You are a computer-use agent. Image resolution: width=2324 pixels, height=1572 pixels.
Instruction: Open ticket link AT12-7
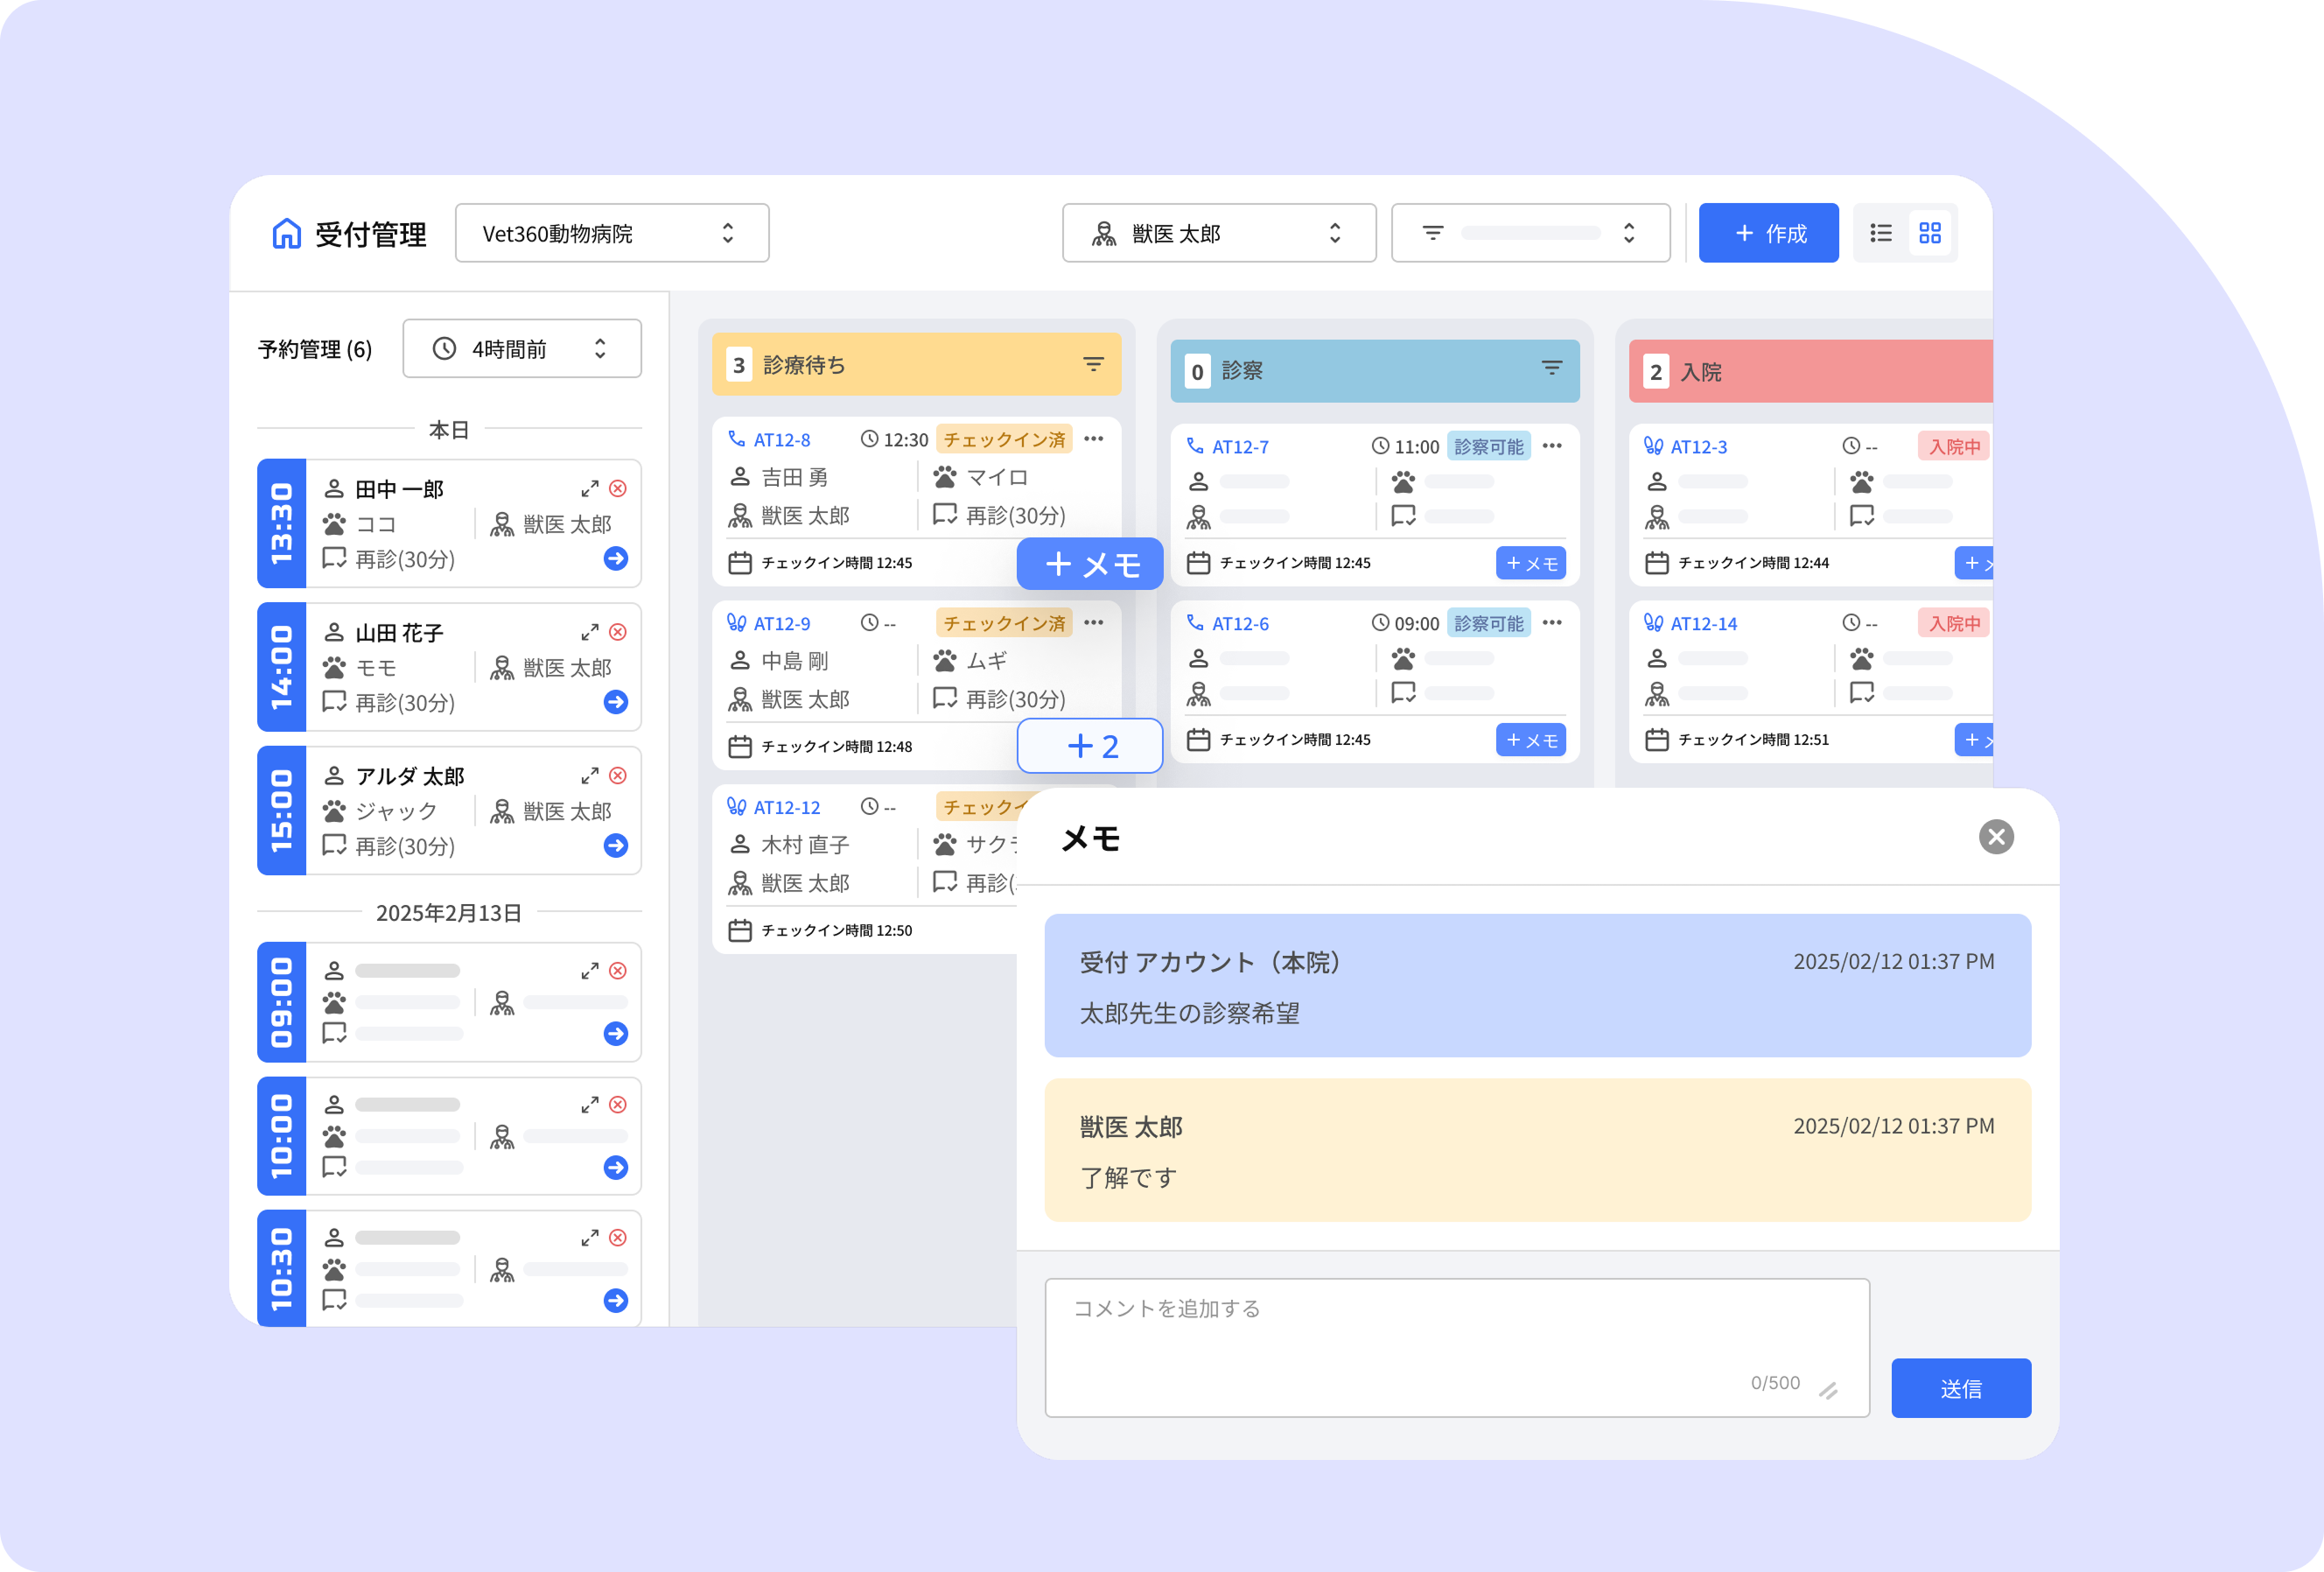pos(1240,447)
